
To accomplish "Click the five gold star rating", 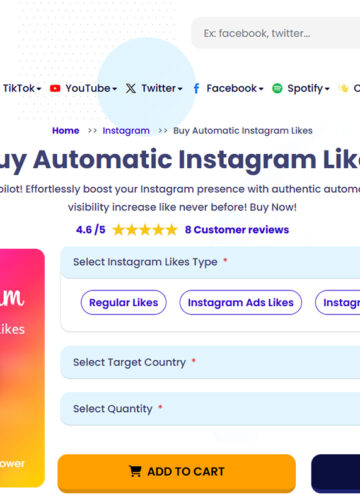I will coord(145,230).
